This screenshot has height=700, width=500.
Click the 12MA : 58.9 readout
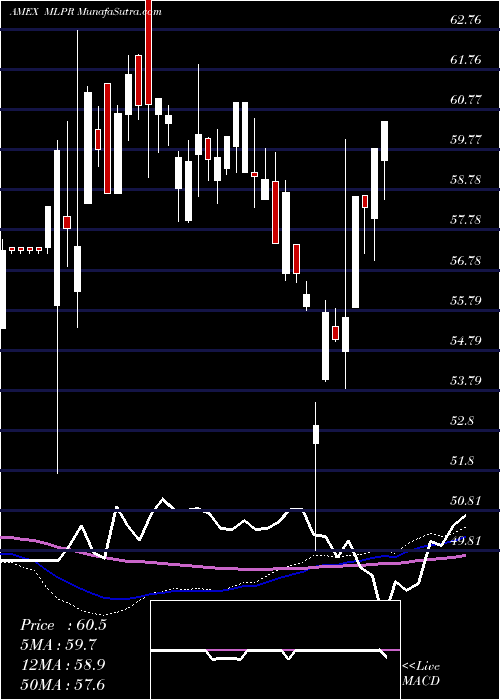pos(63,665)
